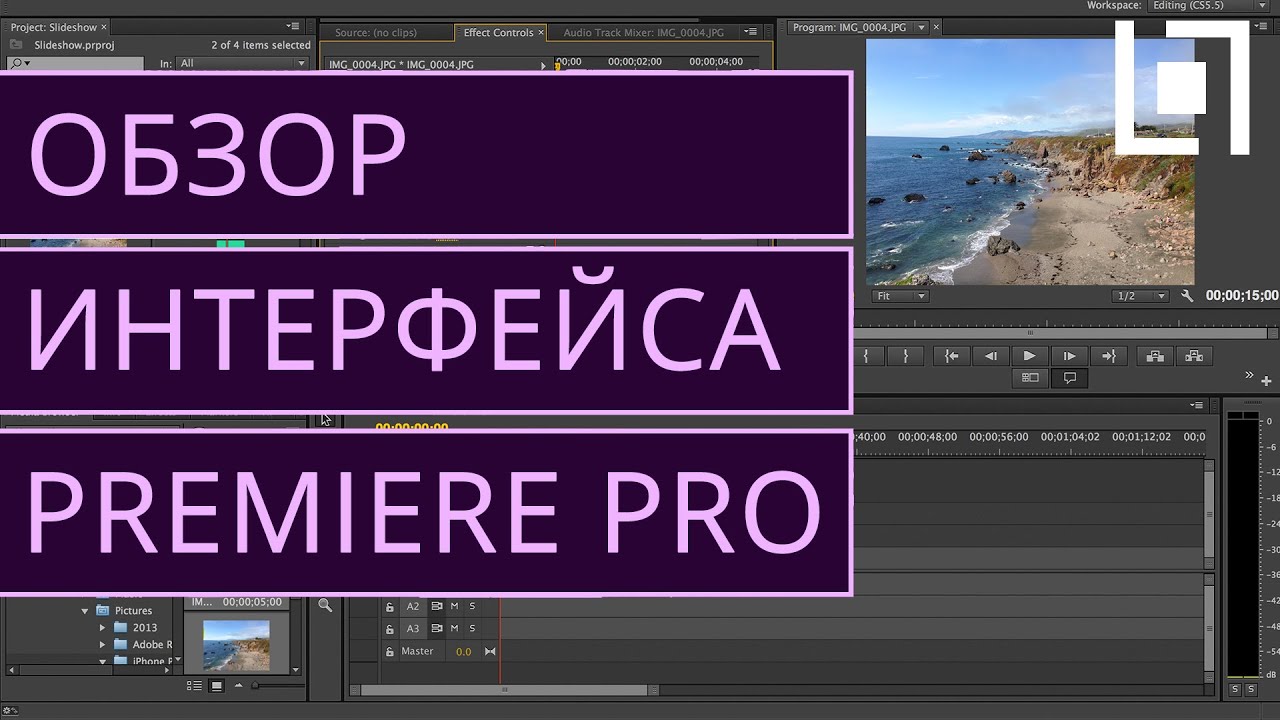Solo the A2 audio track
Viewport: 1280px width, 720px height.
tap(472, 607)
